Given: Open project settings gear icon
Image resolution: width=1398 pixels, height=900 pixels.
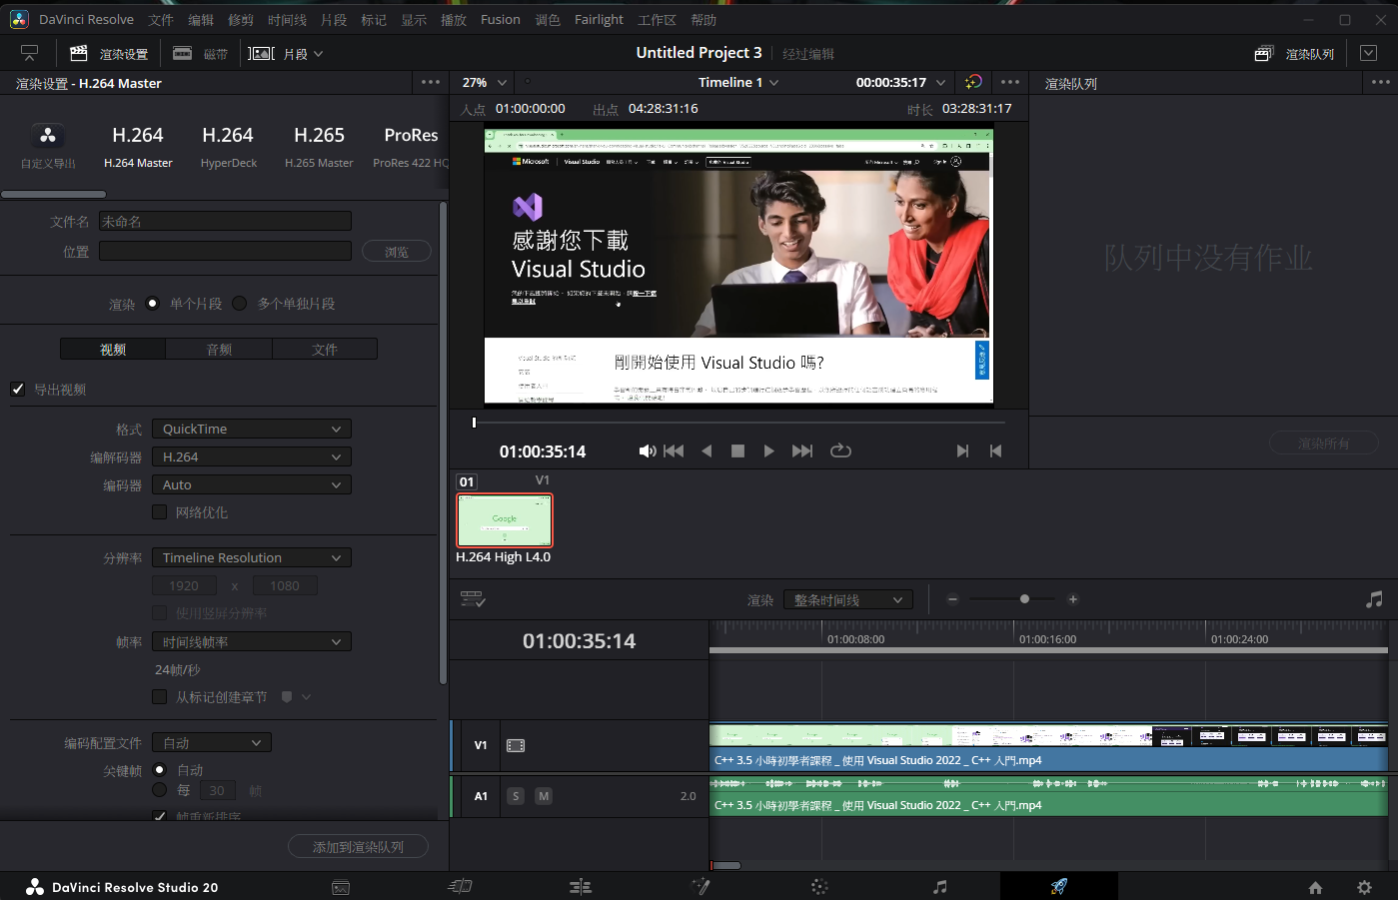Looking at the screenshot, I should coord(1364,887).
